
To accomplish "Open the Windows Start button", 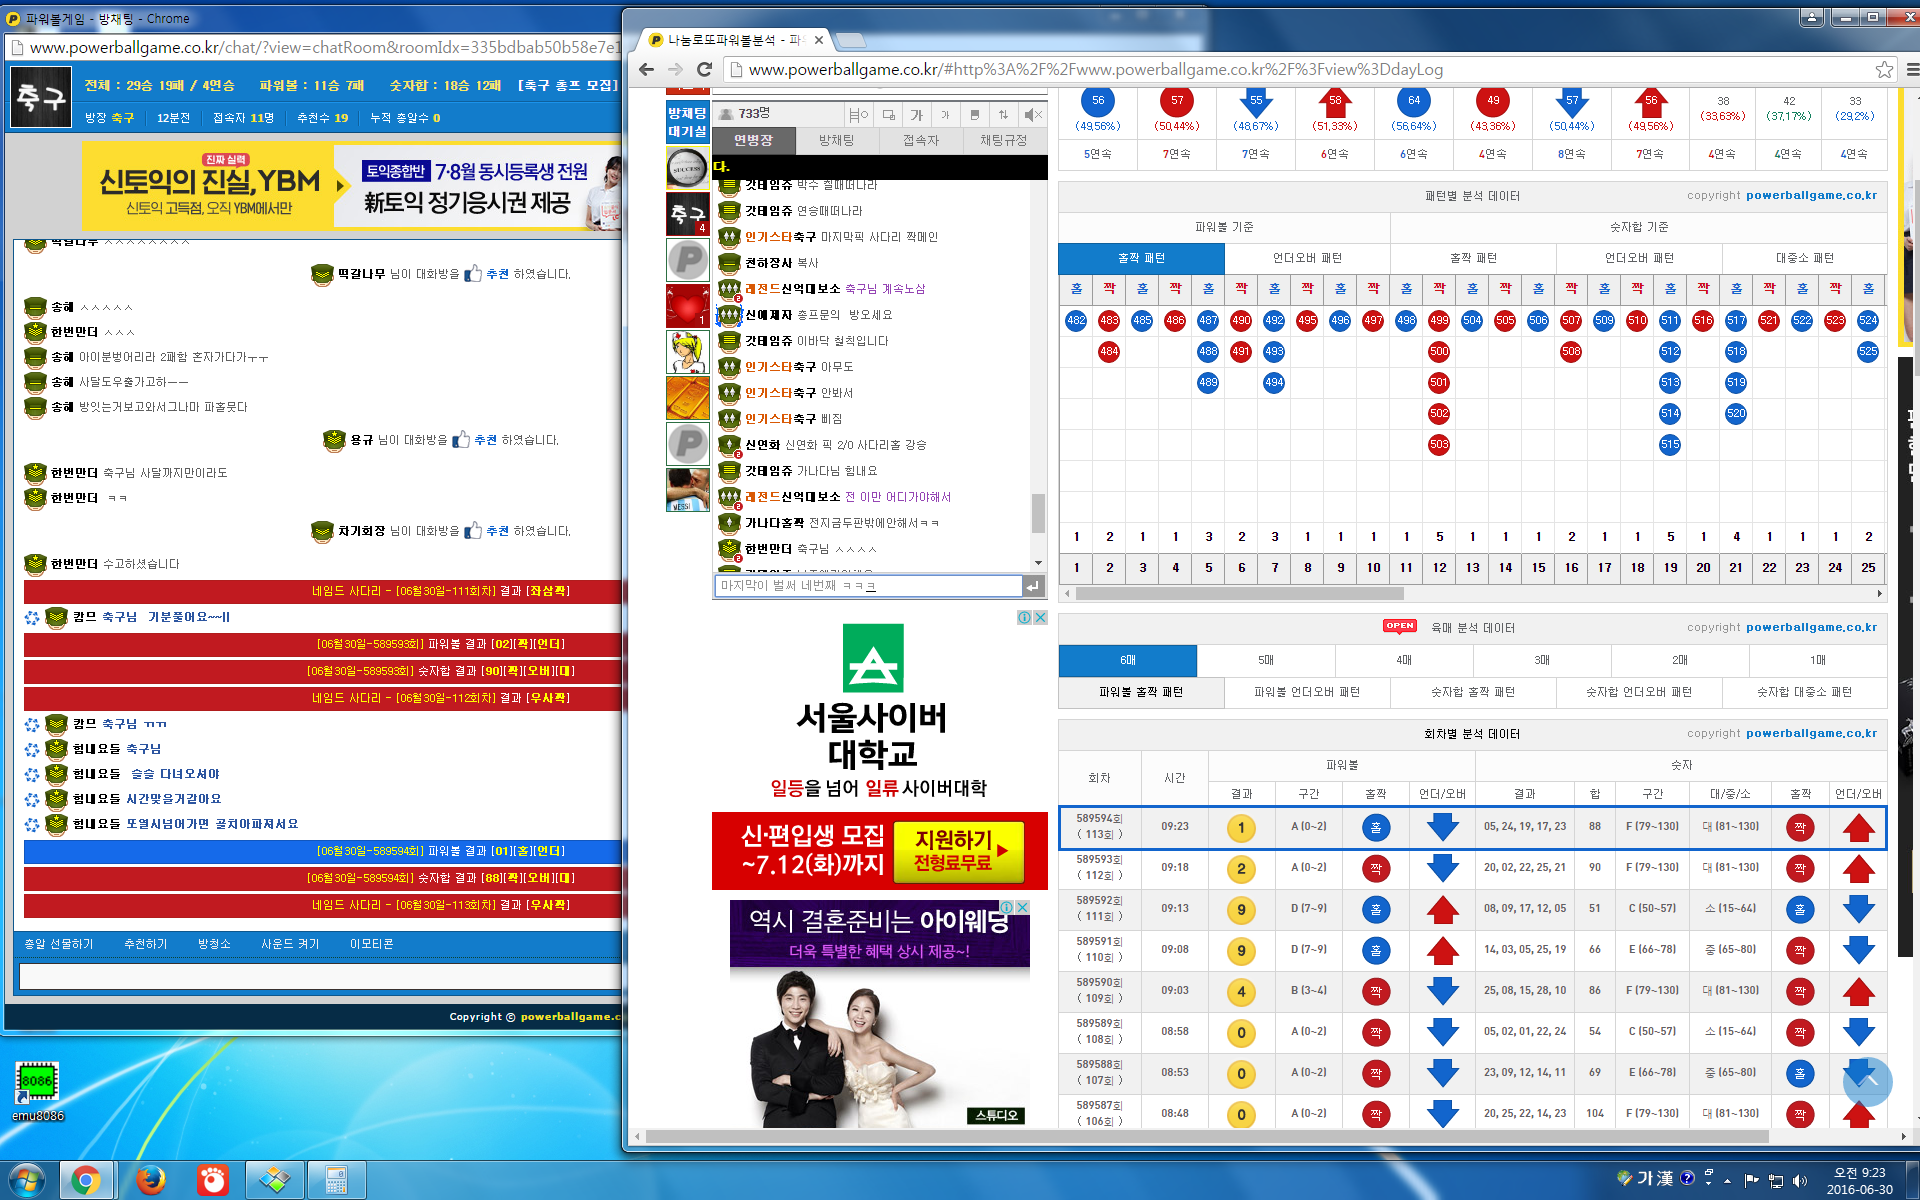I will tap(27, 1181).
